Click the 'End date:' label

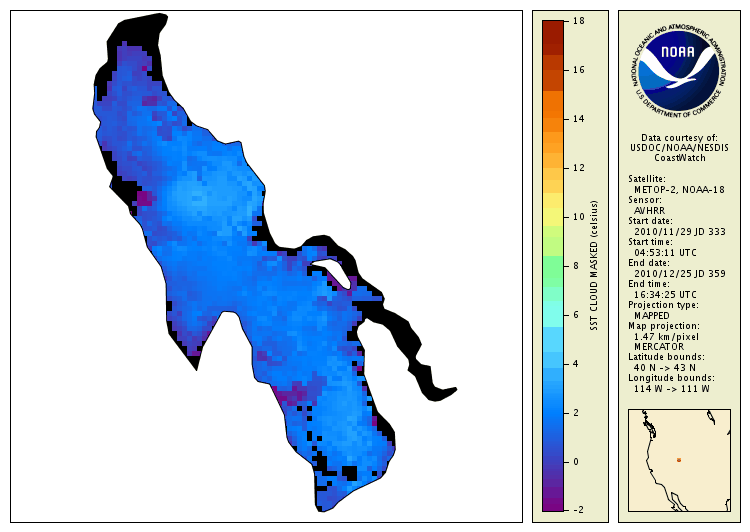point(649,263)
